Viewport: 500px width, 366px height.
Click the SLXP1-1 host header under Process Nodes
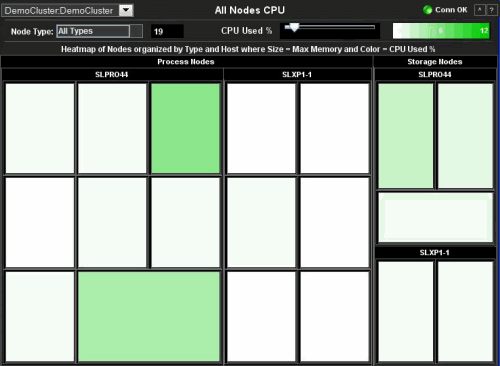297,74
